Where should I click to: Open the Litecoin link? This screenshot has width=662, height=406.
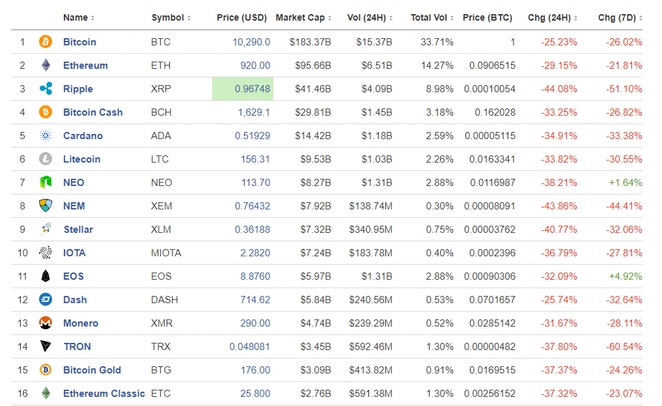click(x=82, y=159)
